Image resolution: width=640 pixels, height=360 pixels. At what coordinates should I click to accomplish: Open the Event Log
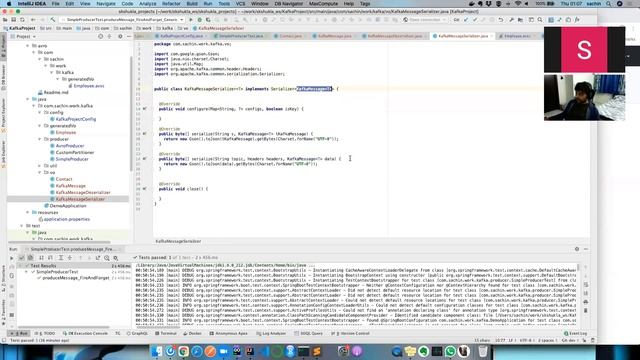(x=576, y=333)
